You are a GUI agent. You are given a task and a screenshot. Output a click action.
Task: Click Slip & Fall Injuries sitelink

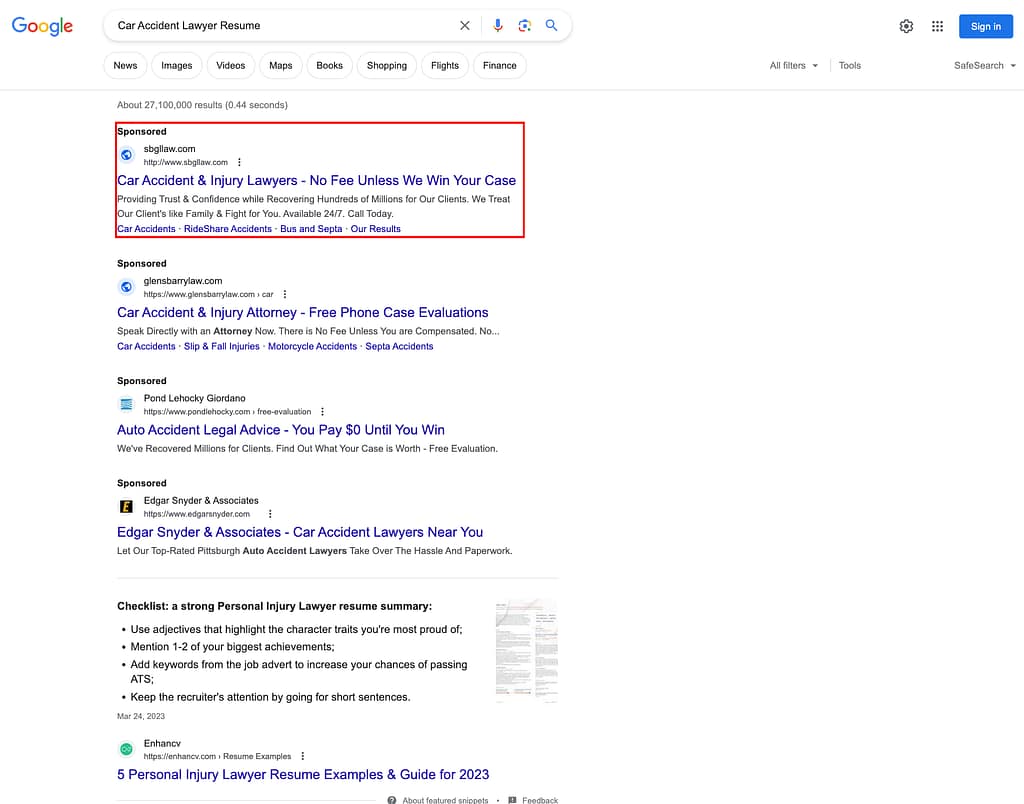pos(221,346)
